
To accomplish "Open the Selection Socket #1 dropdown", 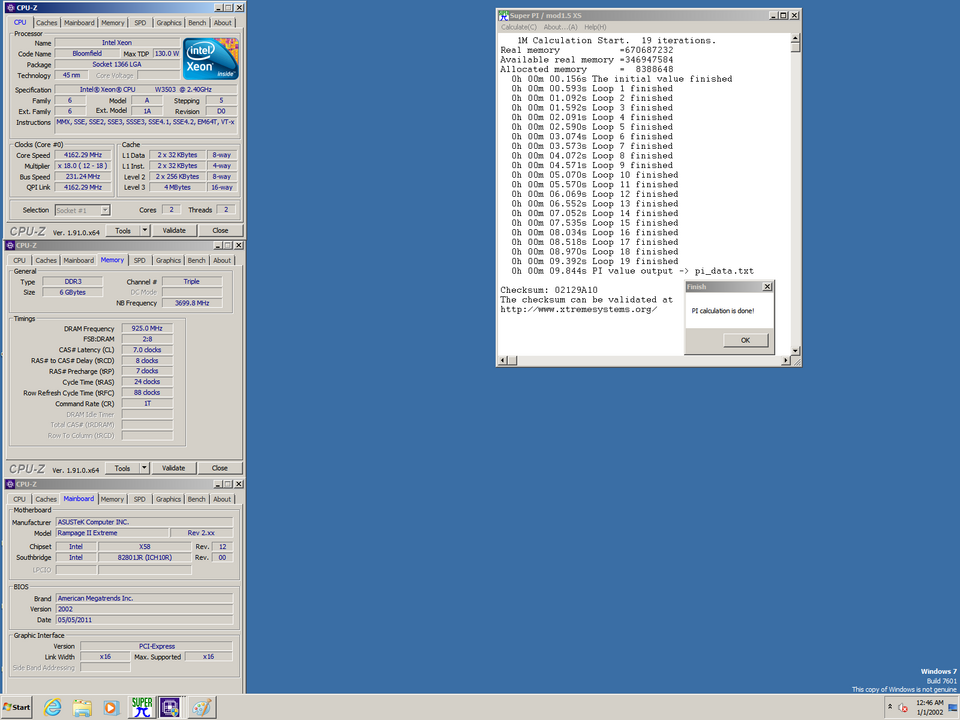I will pos(83,210).
